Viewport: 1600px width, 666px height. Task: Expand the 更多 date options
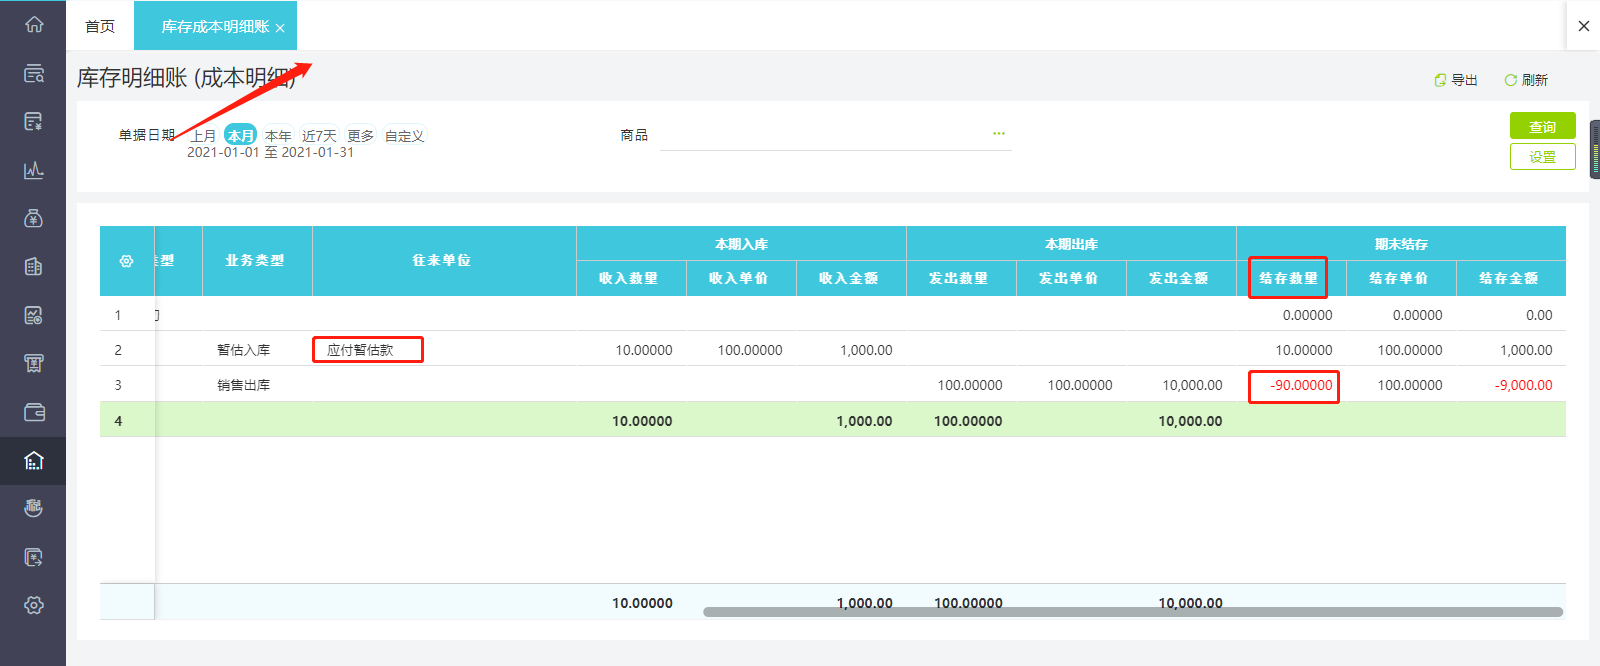[x=361, y=136]
